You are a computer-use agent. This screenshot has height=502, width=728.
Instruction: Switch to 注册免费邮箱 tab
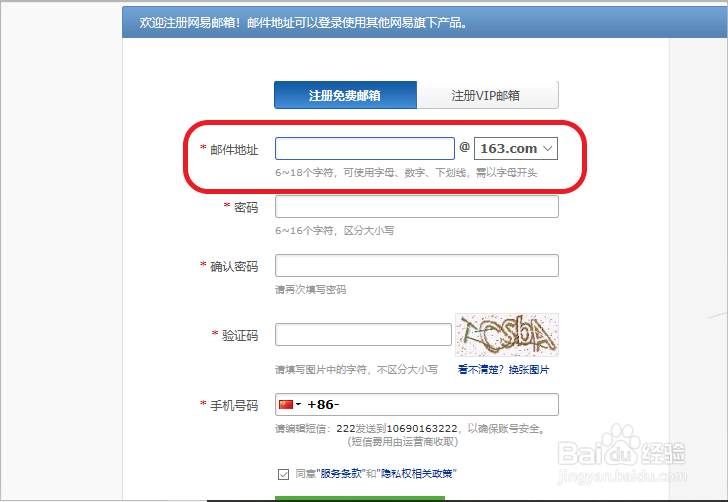coord(345,95)
